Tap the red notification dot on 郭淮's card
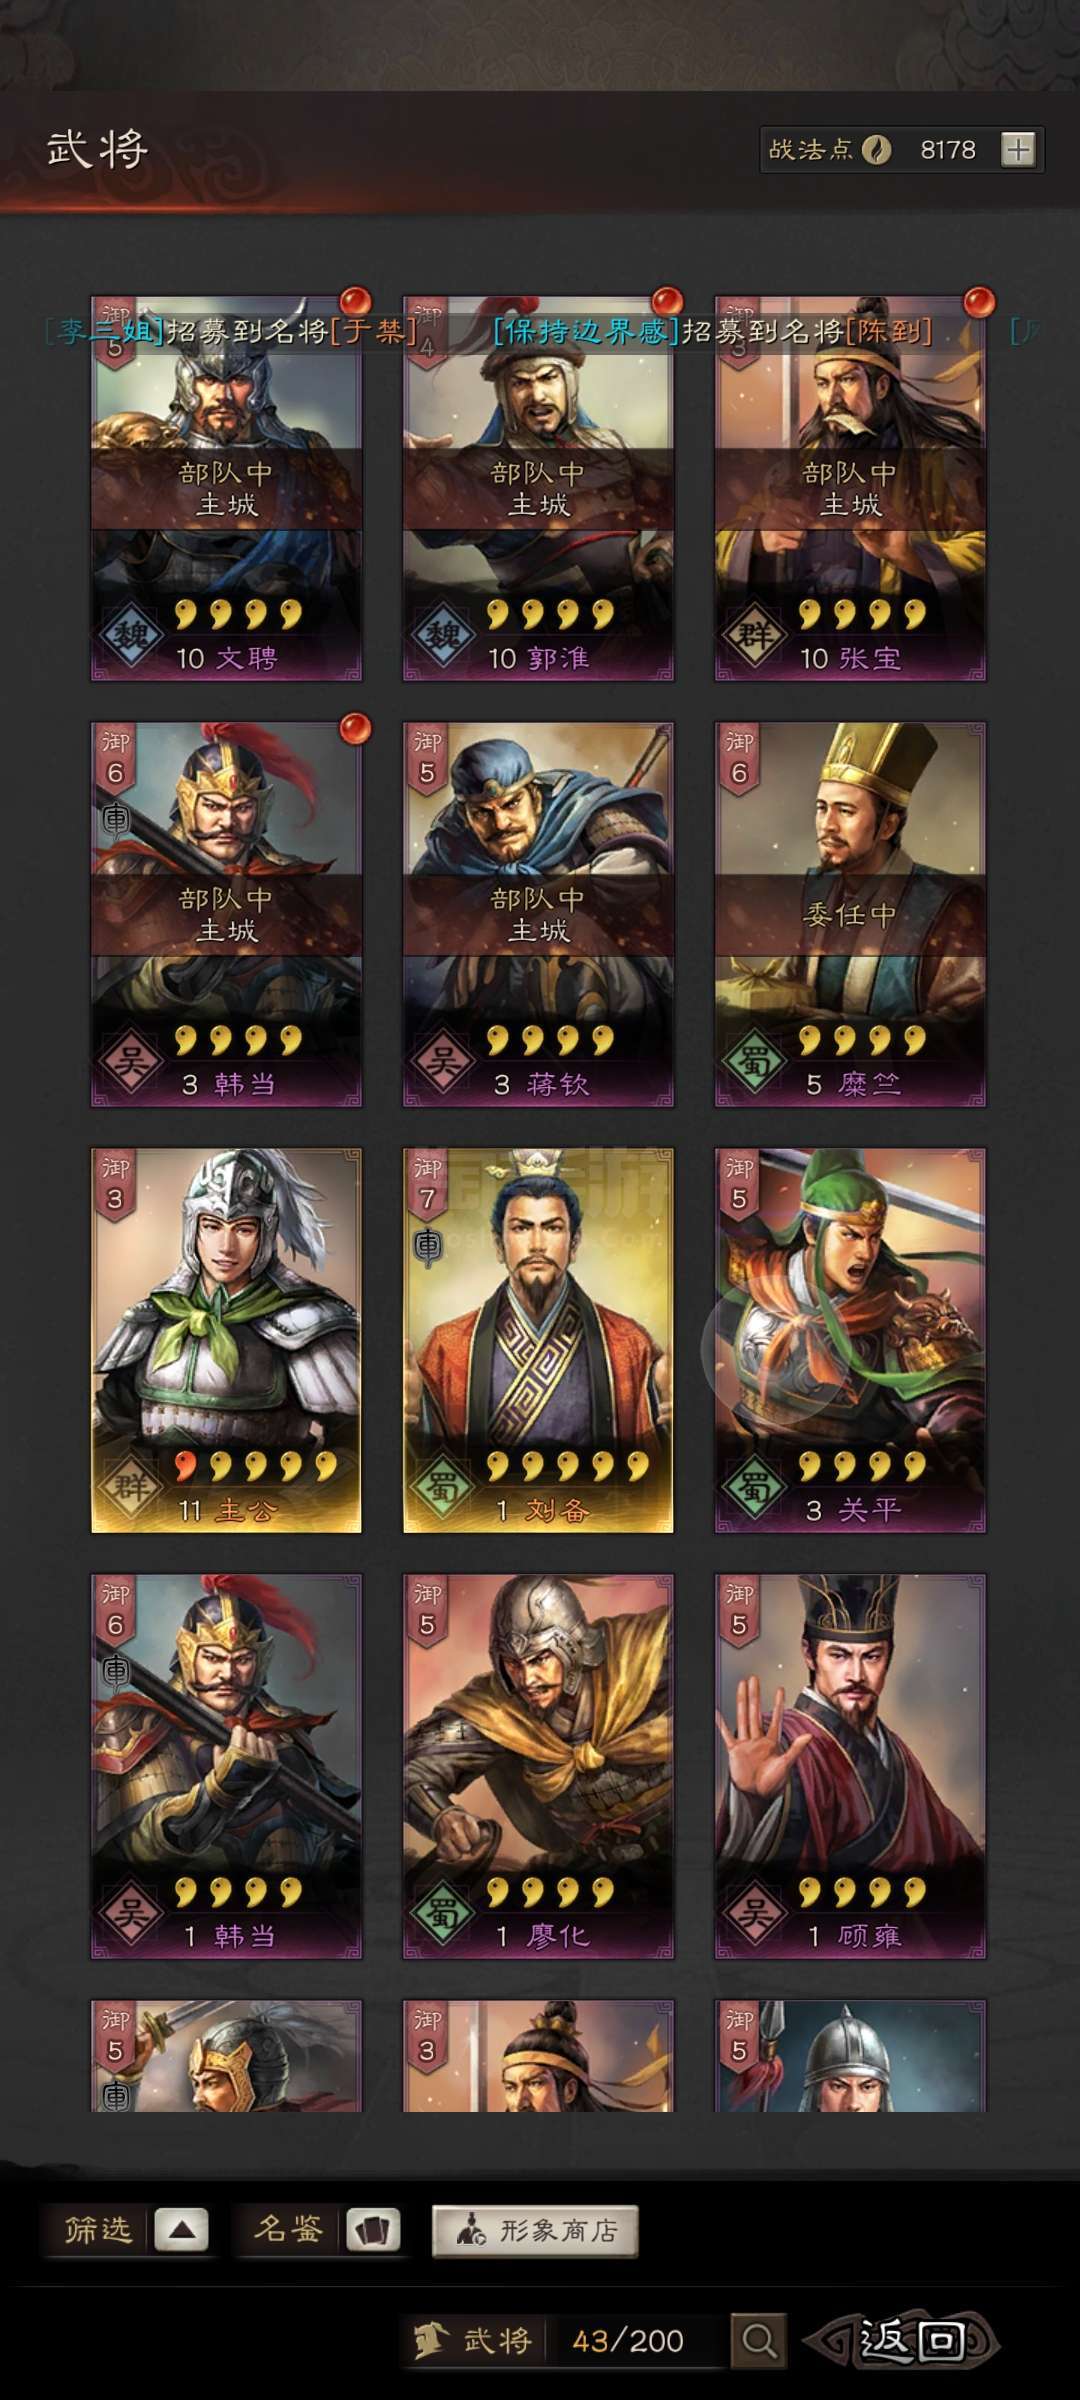Viewport: 1080px width, 2400px height. pyautogui.click(x=667, y=301)
